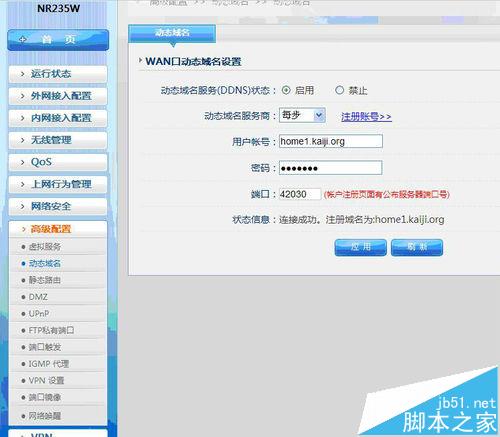Open the 动态域名服务商 dropdown
This screenshot has height=437, width=500.
coord(302,115)
